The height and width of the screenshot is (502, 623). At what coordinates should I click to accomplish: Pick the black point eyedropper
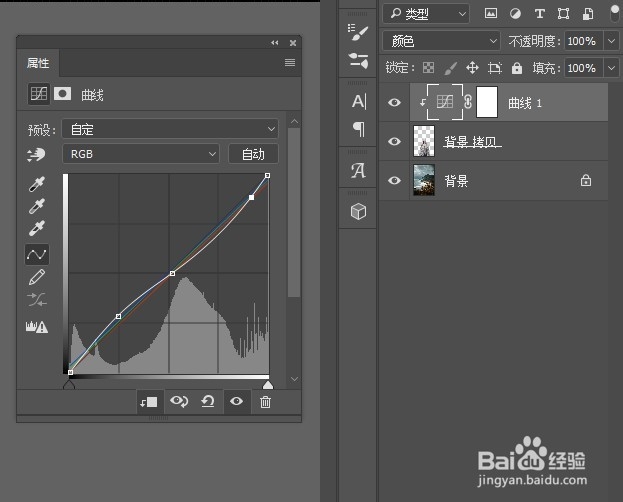(x=37, y=184)
